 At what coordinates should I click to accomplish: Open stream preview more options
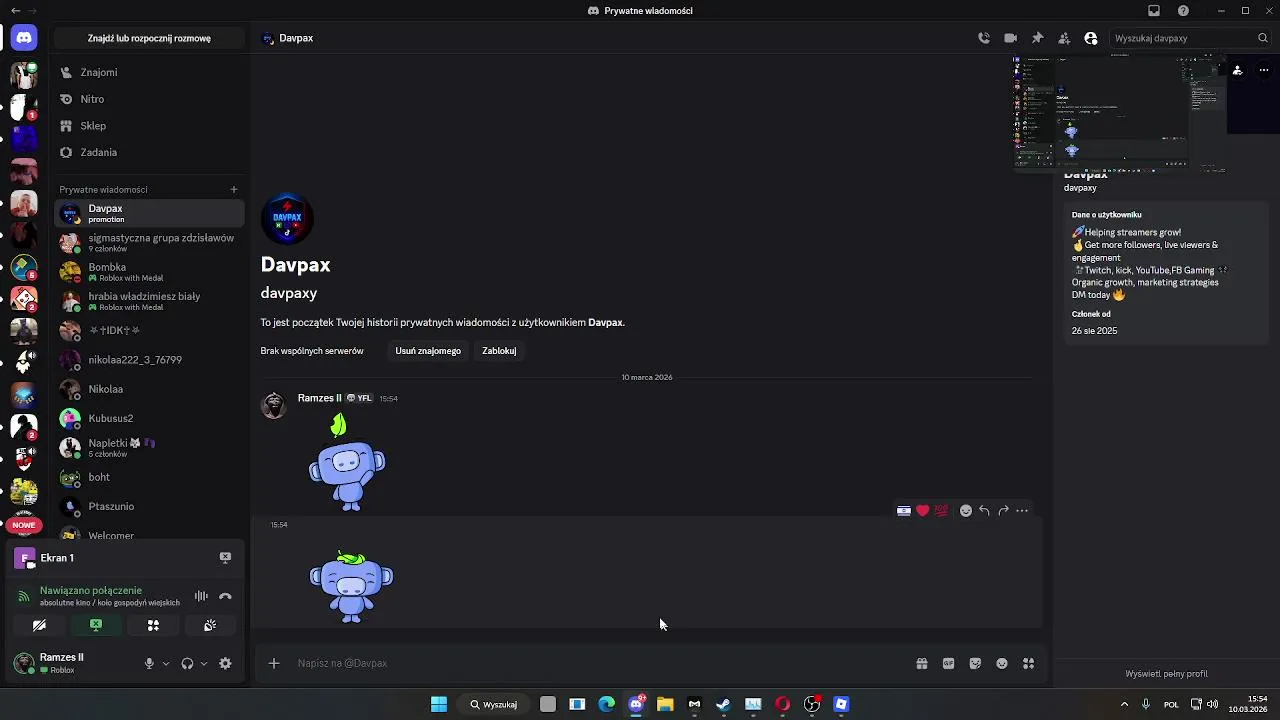[x=1264, y=70]
